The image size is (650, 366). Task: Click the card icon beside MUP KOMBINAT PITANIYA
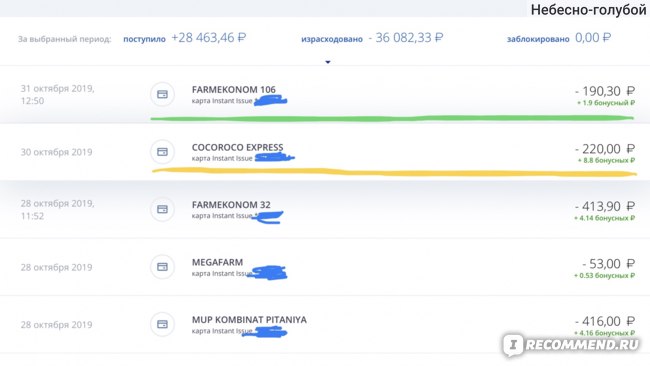[x=162, y=324]
